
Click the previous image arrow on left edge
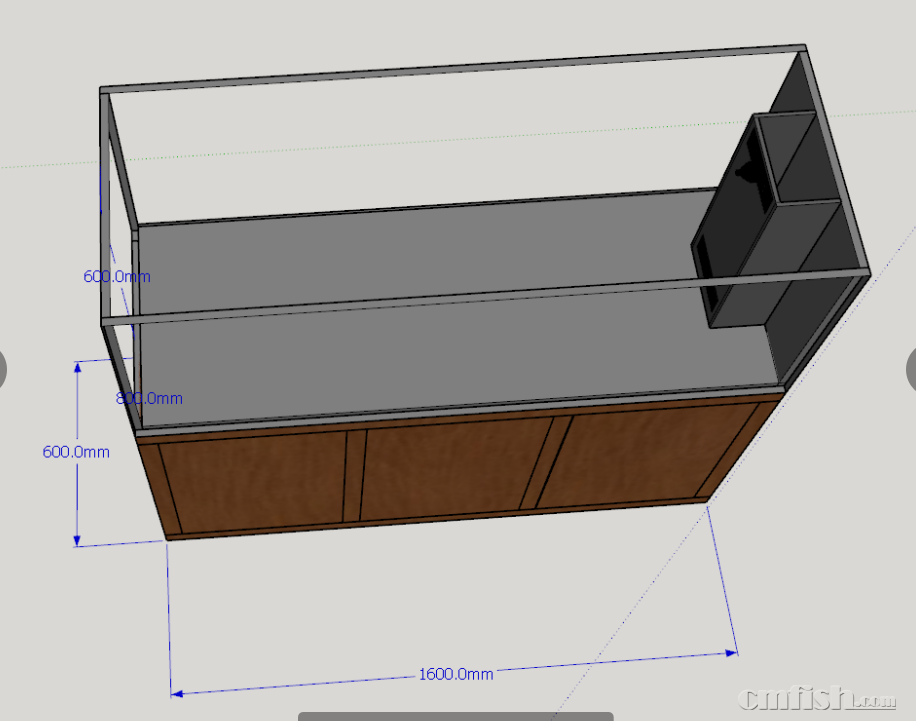3,369
